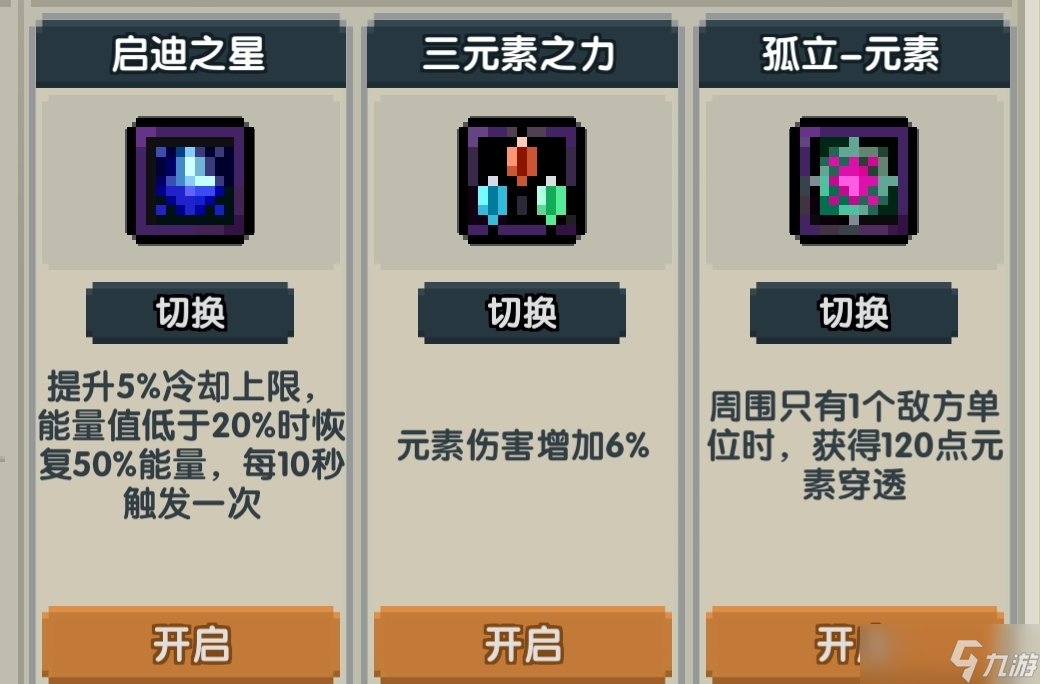1040x684 pixels.
Task: Click 开启 for 三元素之力
Action: [523, 644]
